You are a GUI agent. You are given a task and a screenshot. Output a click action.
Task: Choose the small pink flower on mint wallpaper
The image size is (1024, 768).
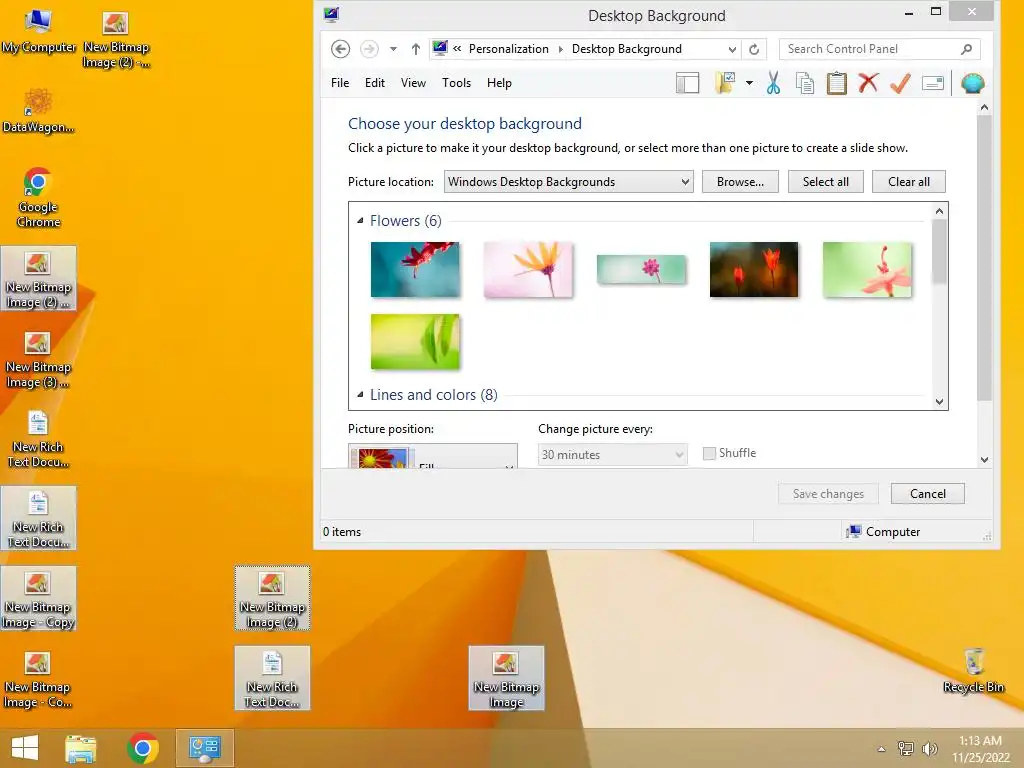click(x=641, y=269)
